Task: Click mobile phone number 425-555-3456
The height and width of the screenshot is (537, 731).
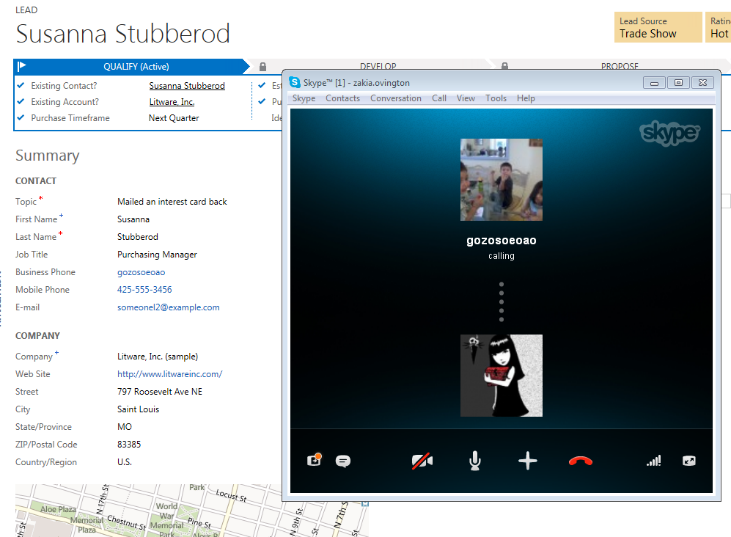Action: click(144, 290)
